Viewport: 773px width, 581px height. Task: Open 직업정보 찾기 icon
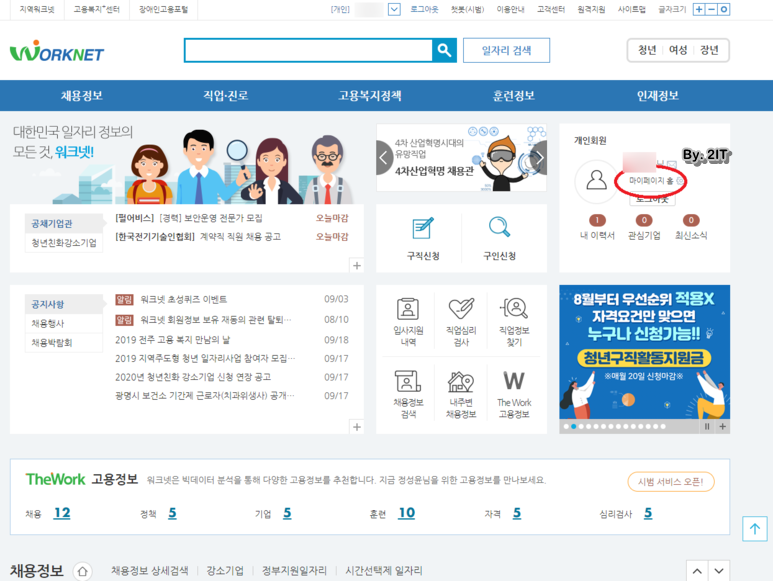coord(514,309)
